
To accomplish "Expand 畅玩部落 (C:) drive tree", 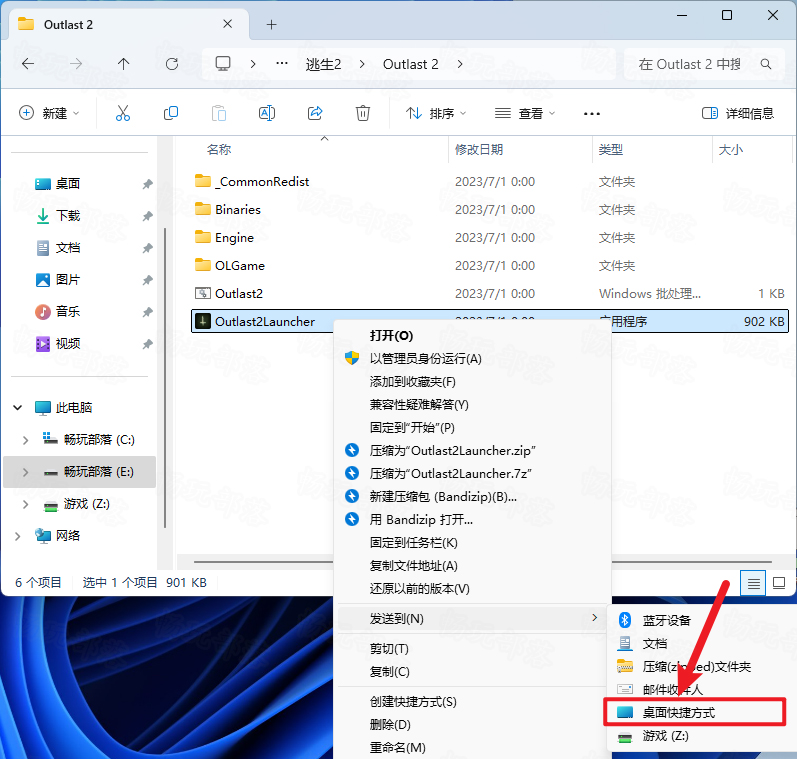I will click(x=25, y=440).
